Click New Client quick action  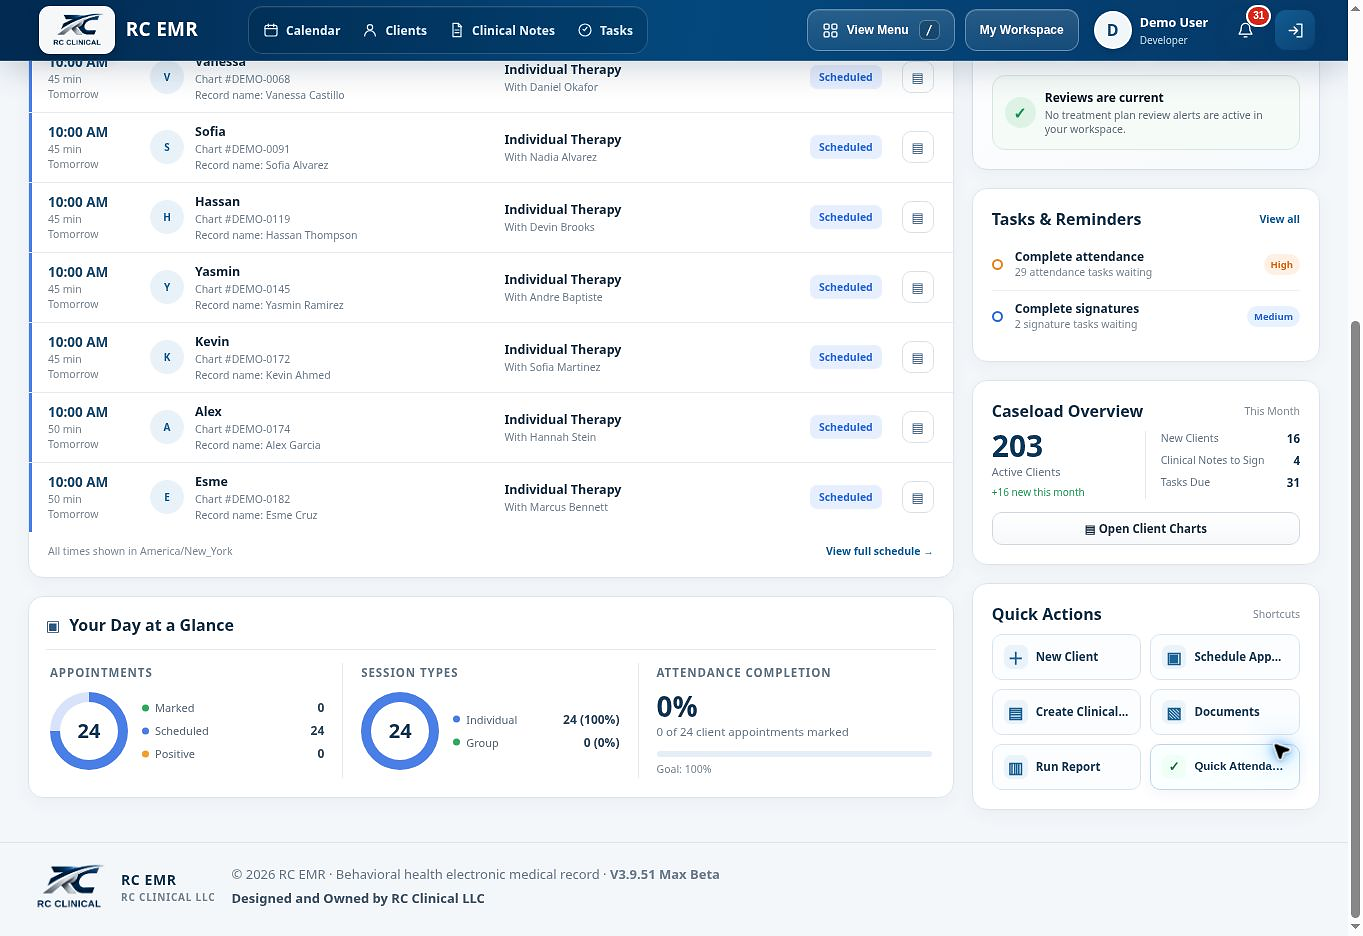click(x=1066, y=657)
